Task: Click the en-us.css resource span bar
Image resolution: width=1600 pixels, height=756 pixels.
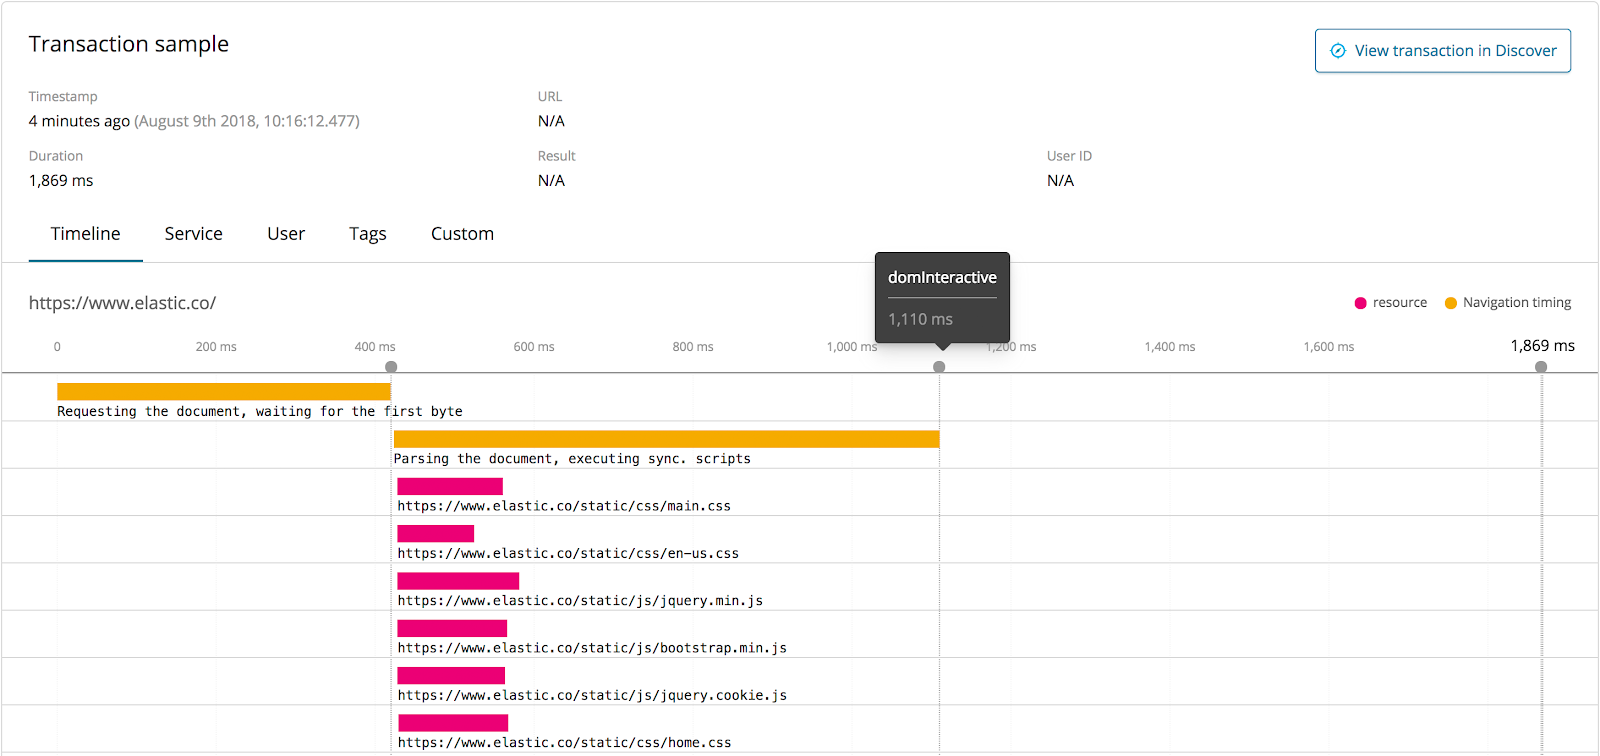Action: (x=435, y=534)
